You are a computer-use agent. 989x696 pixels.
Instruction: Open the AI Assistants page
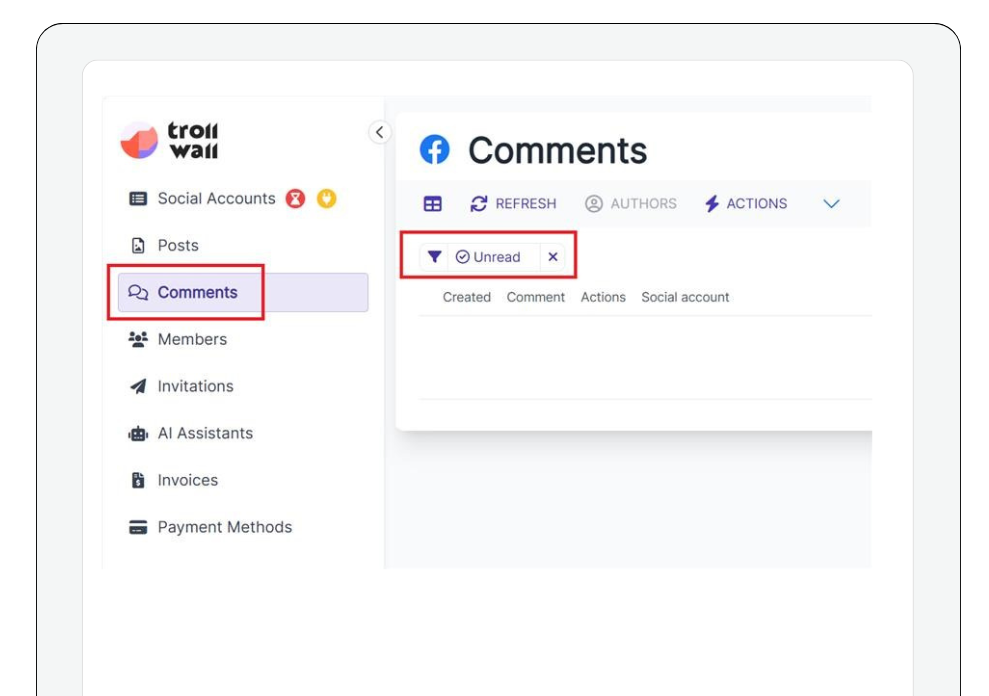[204, 433]
